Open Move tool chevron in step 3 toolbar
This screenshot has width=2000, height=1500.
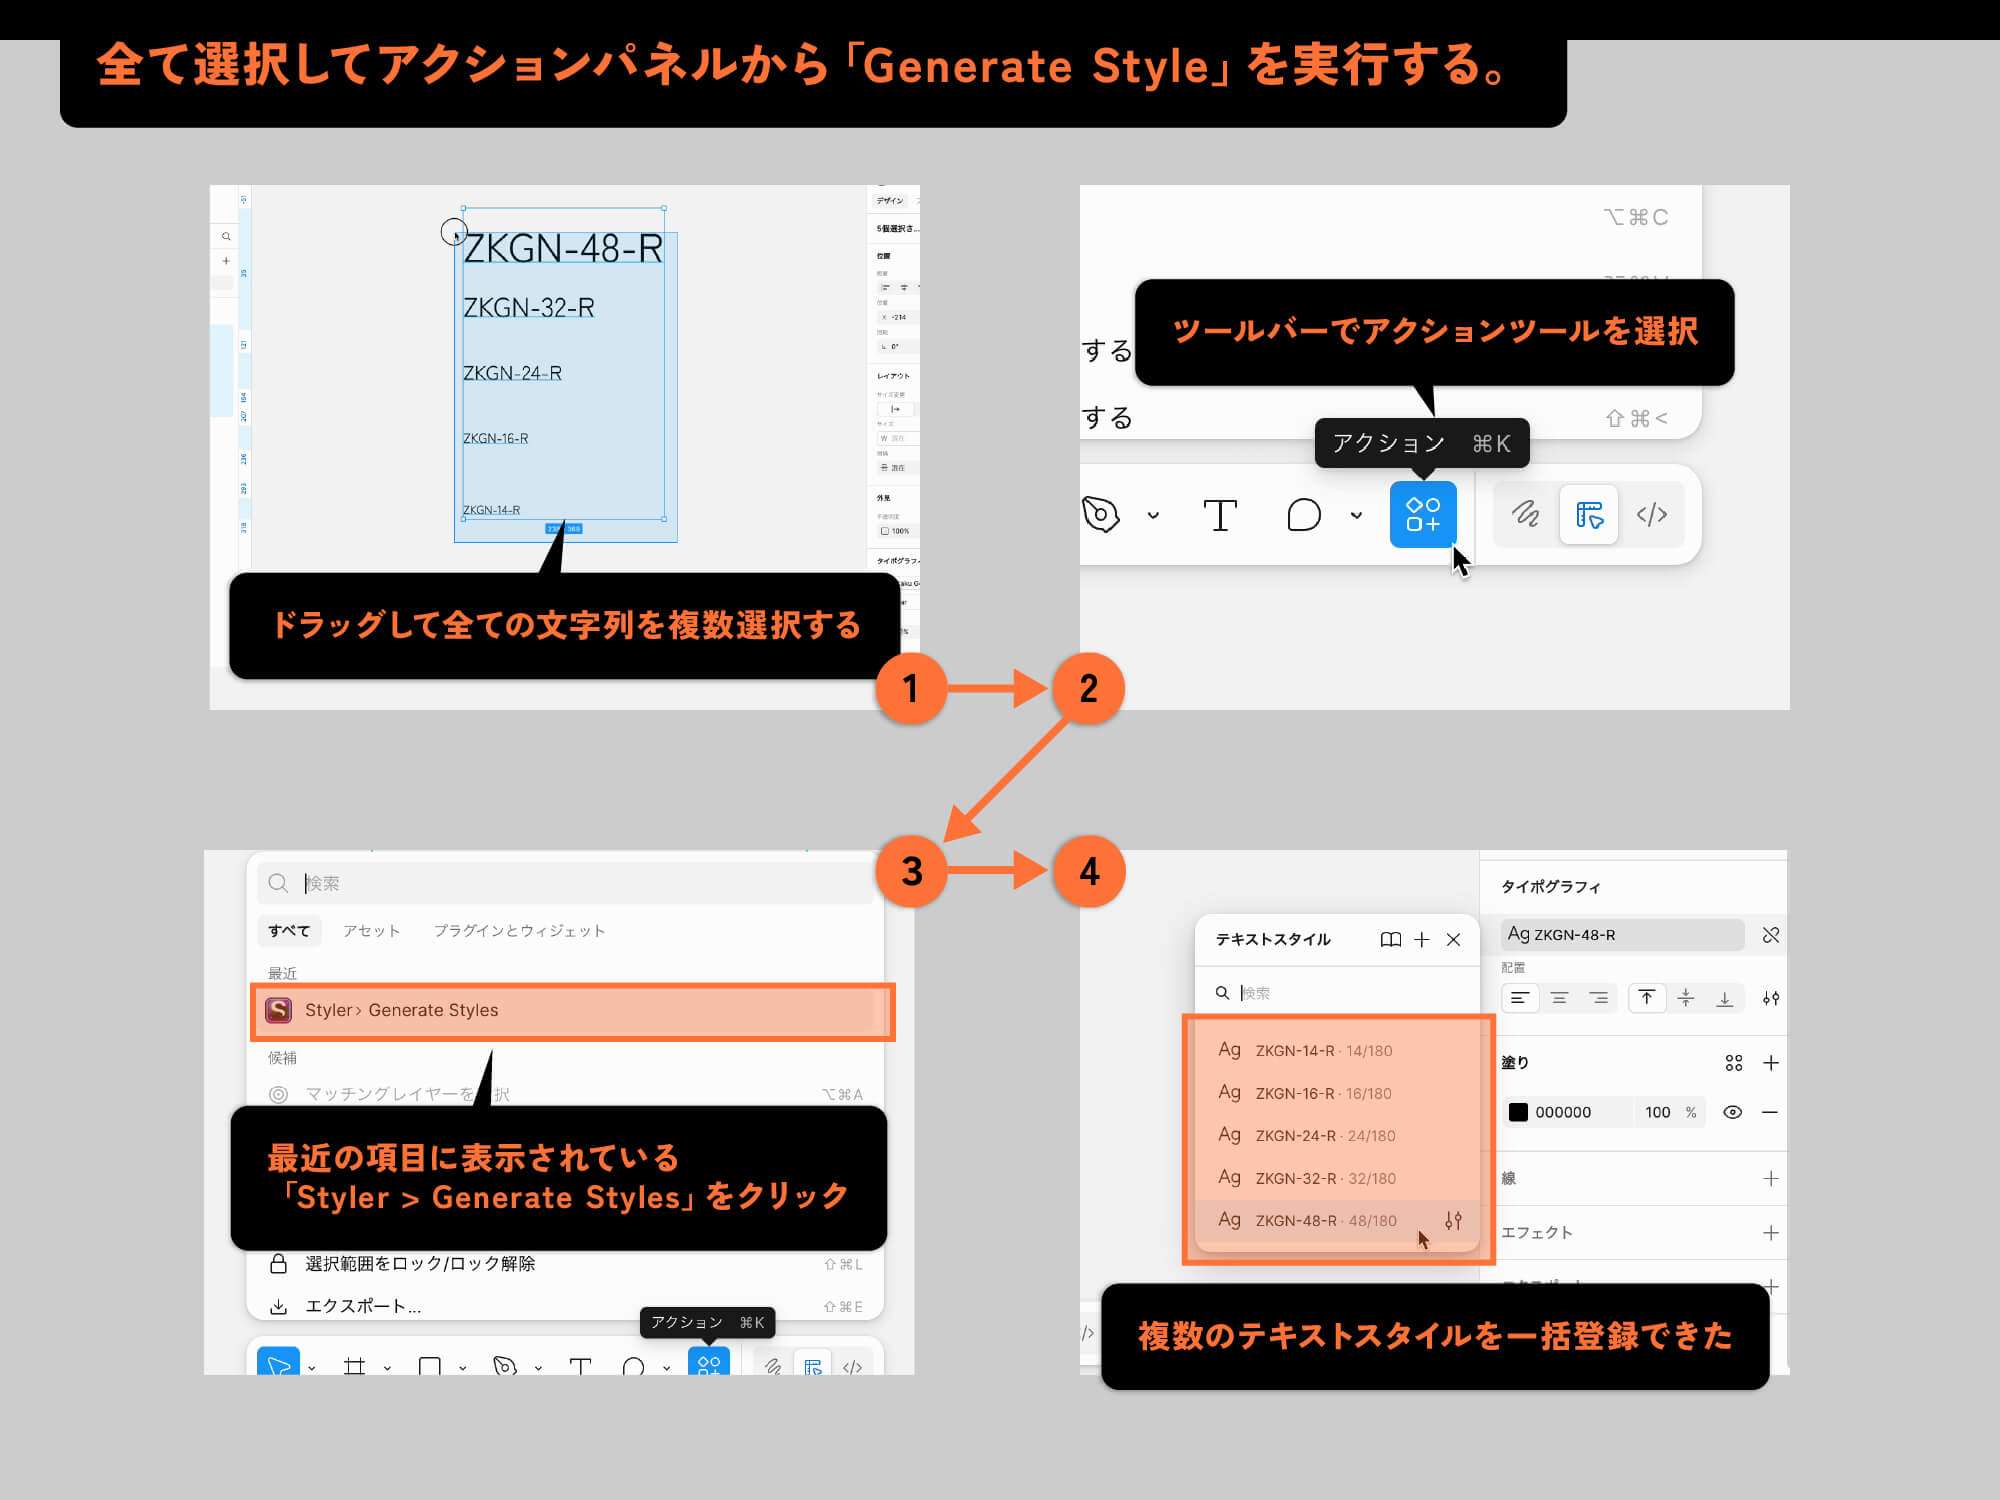tap(312, 1367)
